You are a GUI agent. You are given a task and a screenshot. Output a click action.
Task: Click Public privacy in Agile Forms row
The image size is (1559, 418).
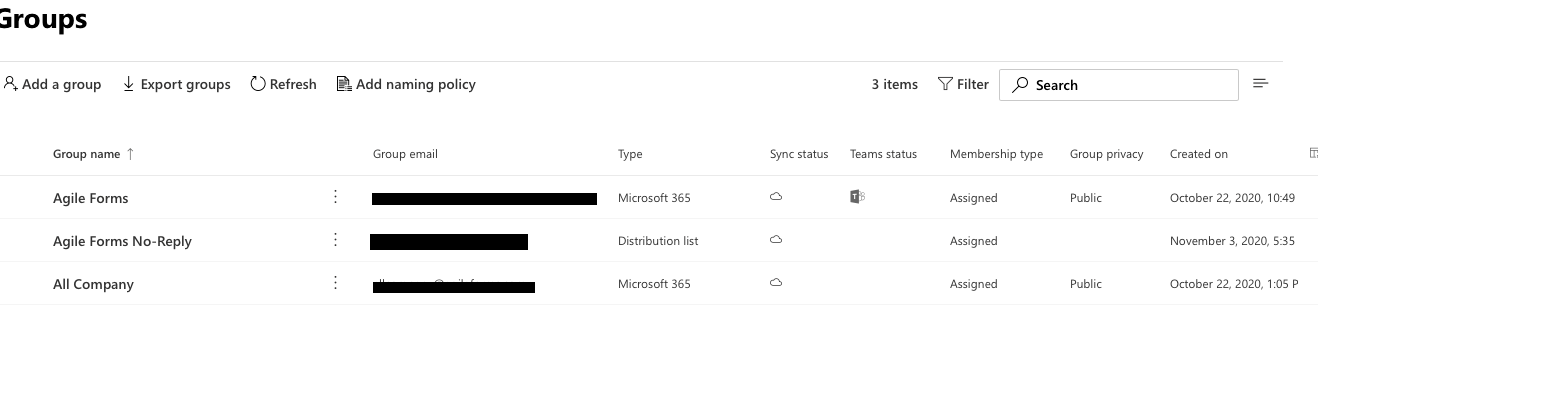pyautogui.click(x=1086, y=198)
